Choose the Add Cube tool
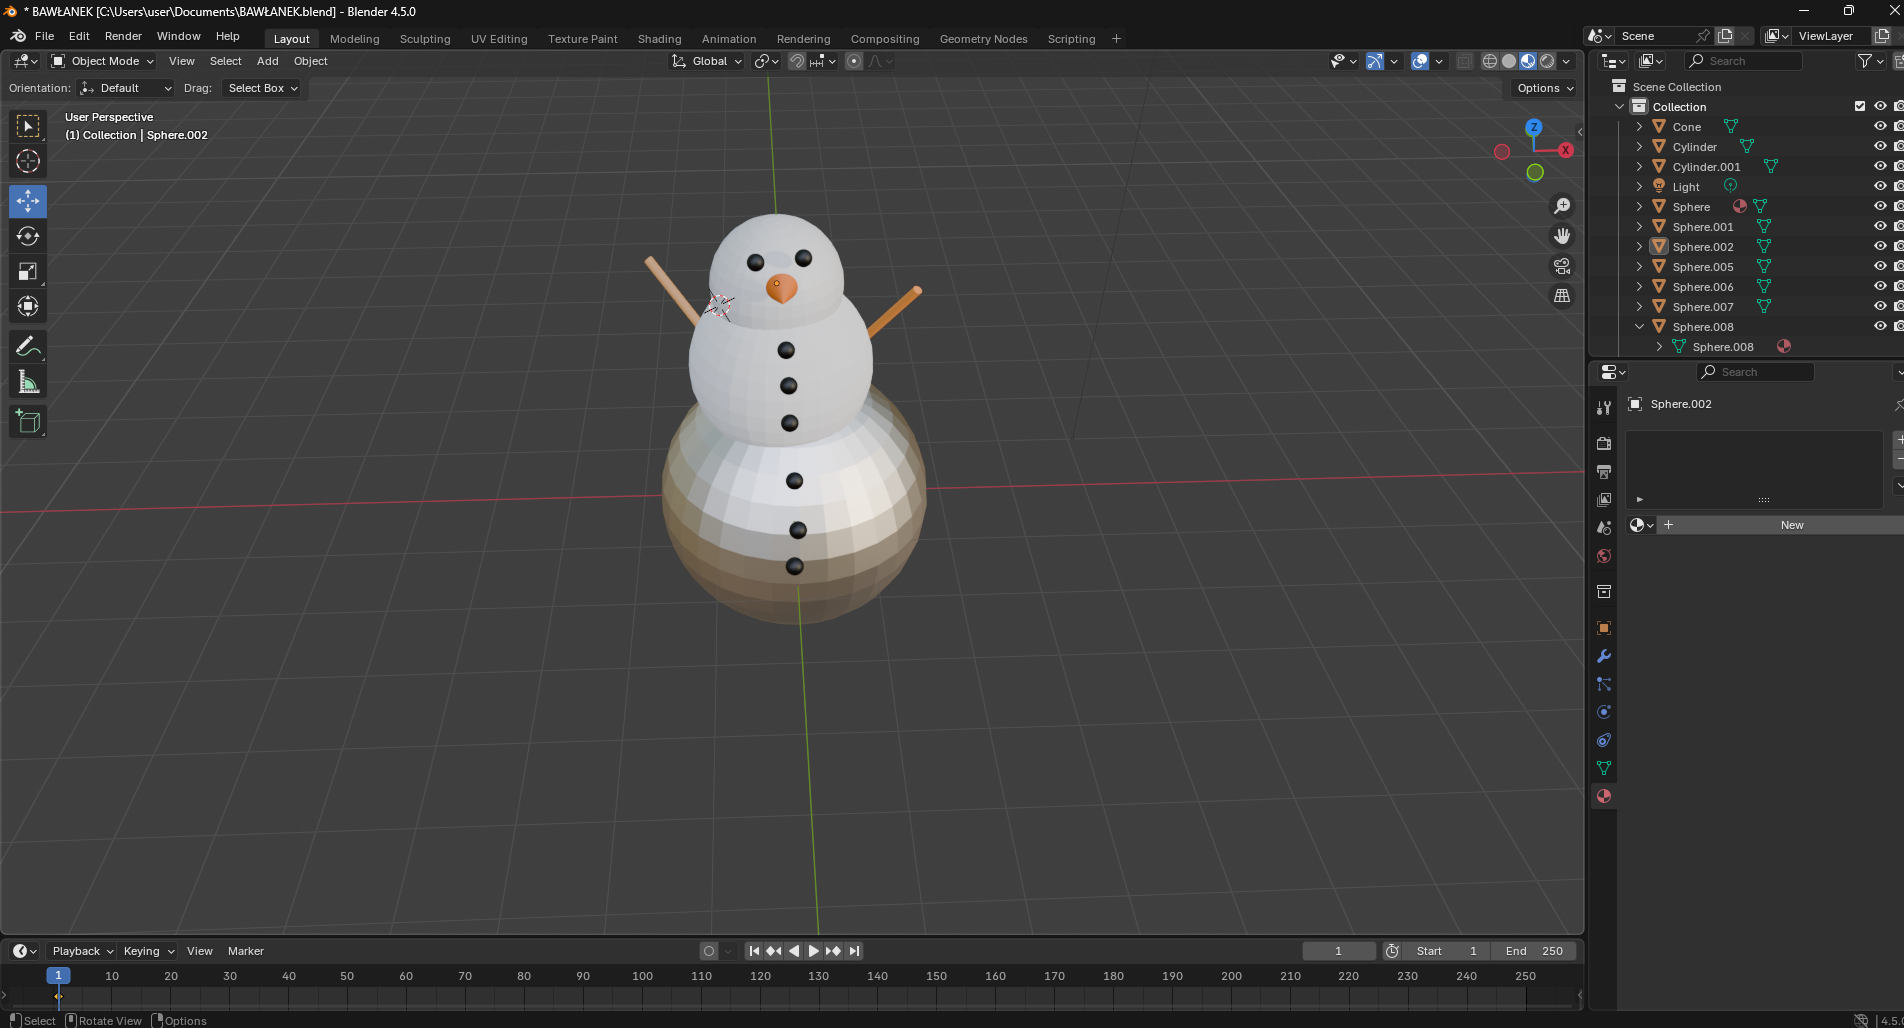 (x=28, y=422)
